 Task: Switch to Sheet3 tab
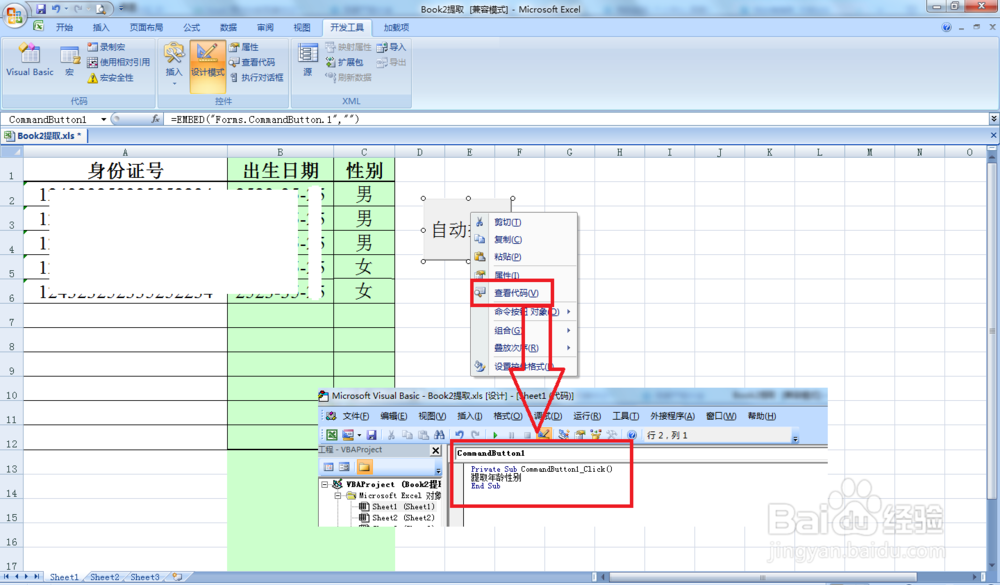coord(145,577)
